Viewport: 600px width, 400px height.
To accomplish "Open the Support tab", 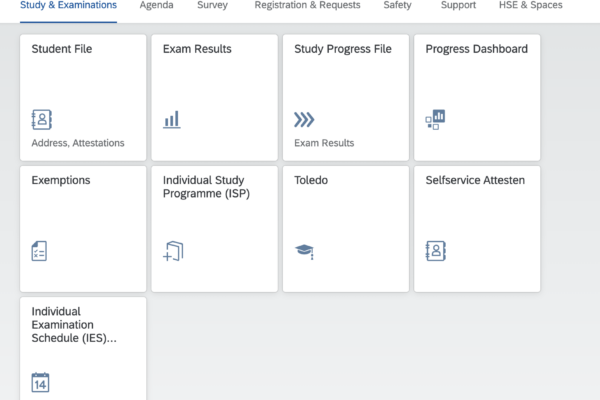I will [x=458, y=5].
